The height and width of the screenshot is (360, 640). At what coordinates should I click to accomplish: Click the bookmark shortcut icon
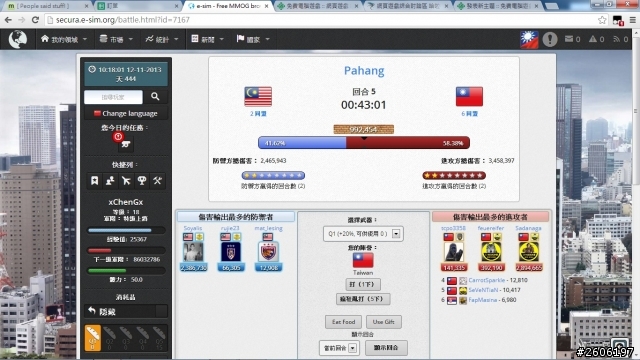point(95,180)
